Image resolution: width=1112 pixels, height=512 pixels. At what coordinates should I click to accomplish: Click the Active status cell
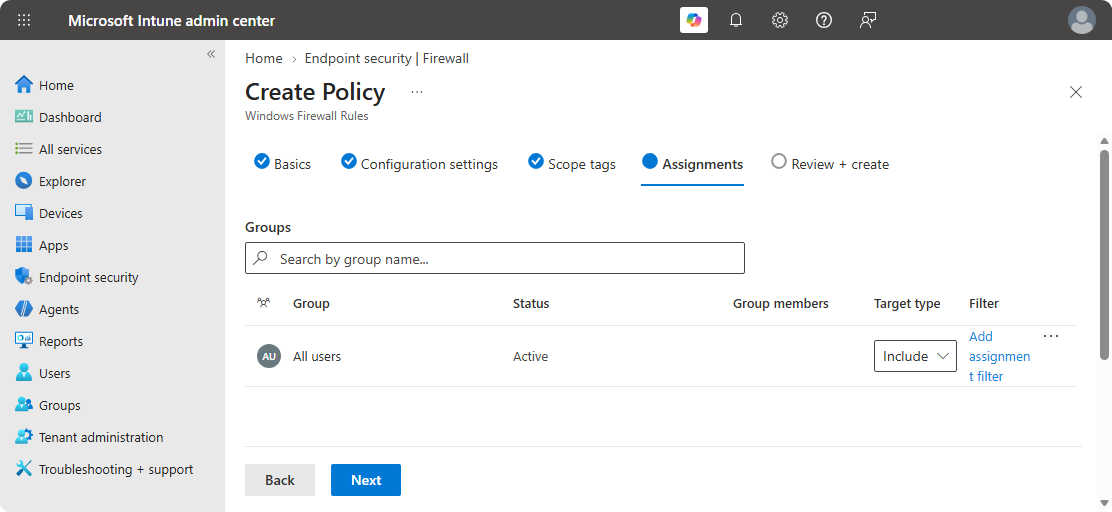[530, 357]
